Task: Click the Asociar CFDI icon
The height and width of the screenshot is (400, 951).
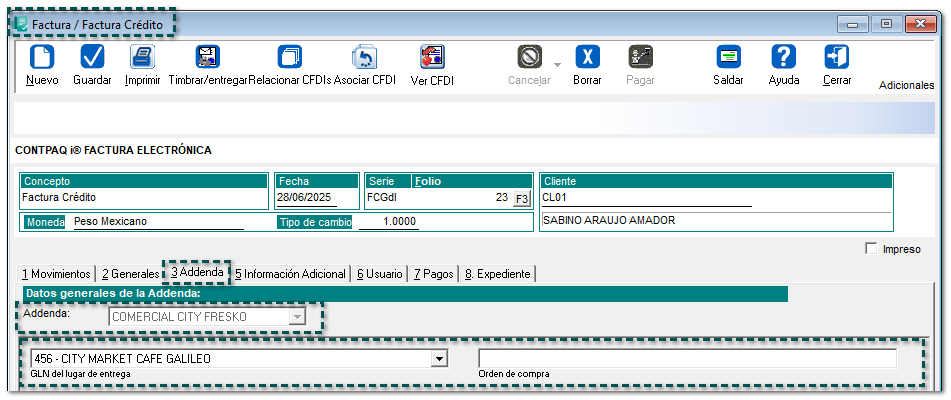Action: [365, 57]
